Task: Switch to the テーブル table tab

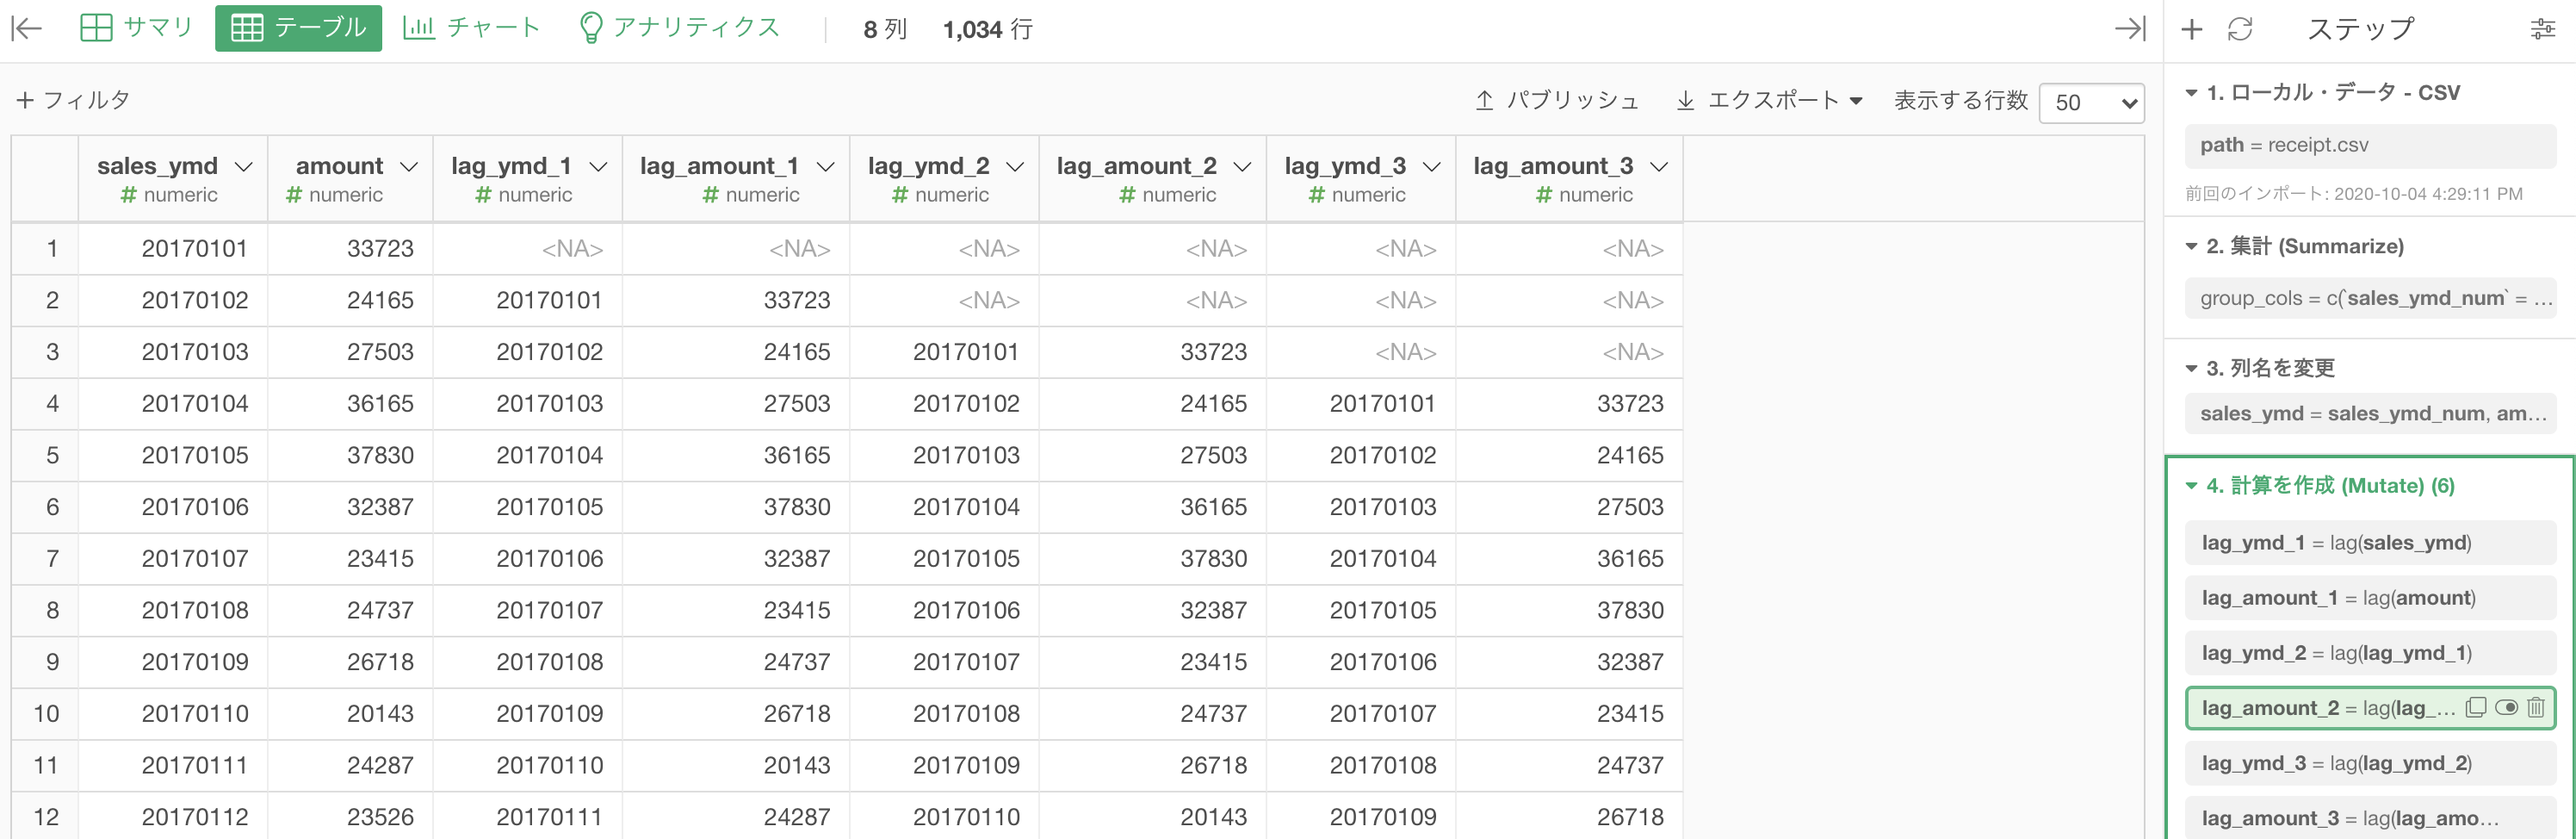Action: (x=298, y=28)
